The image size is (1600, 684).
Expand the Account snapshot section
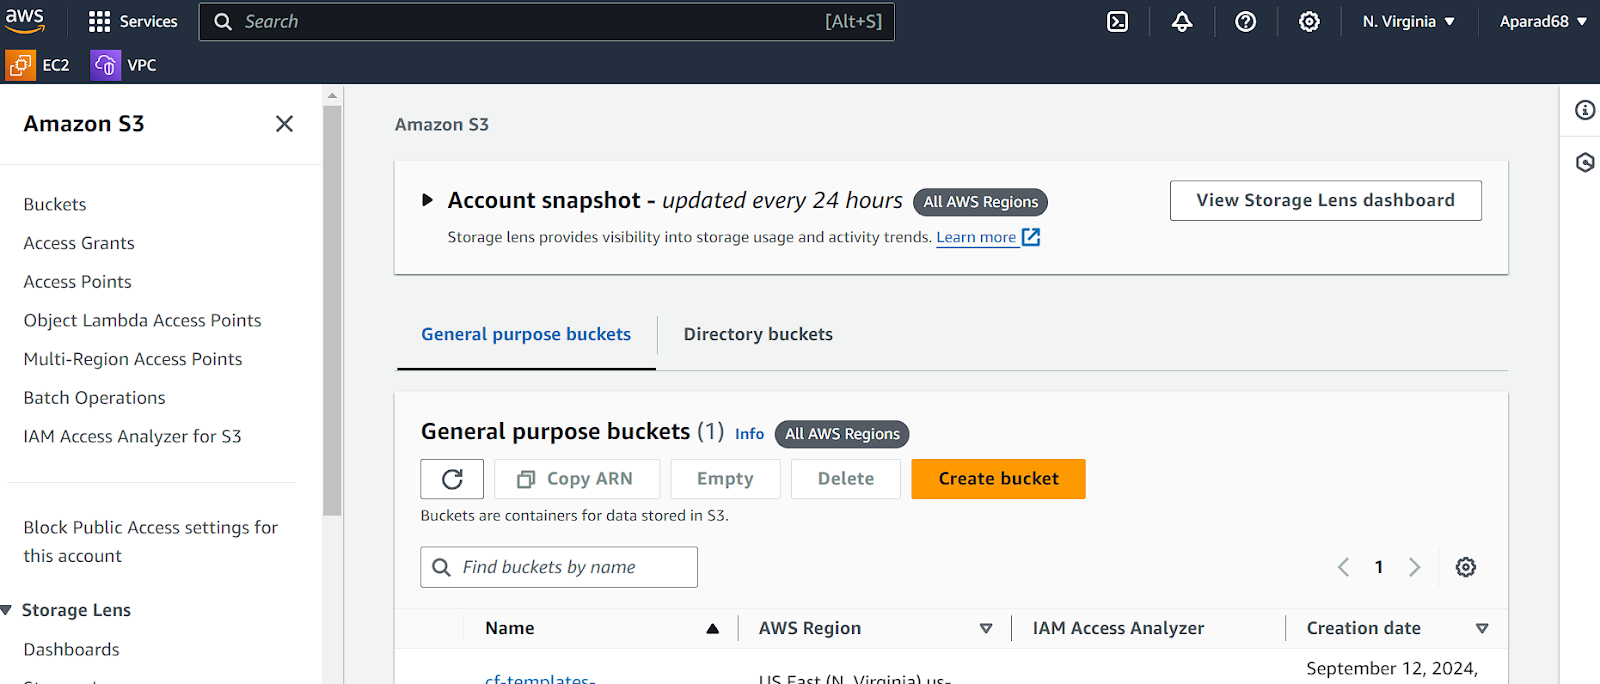click(428, 200)
